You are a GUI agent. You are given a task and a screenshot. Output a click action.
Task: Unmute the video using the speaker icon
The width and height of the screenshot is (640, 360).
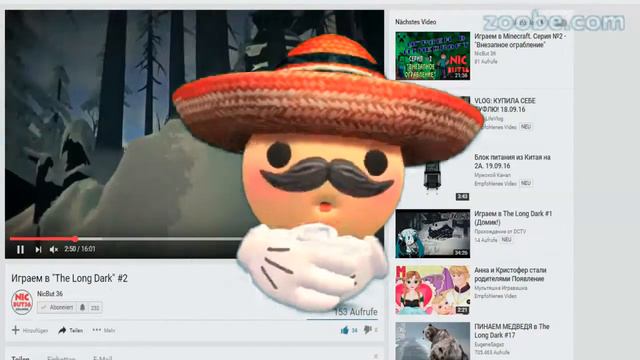pyautogui.click(x=53, y=249)
